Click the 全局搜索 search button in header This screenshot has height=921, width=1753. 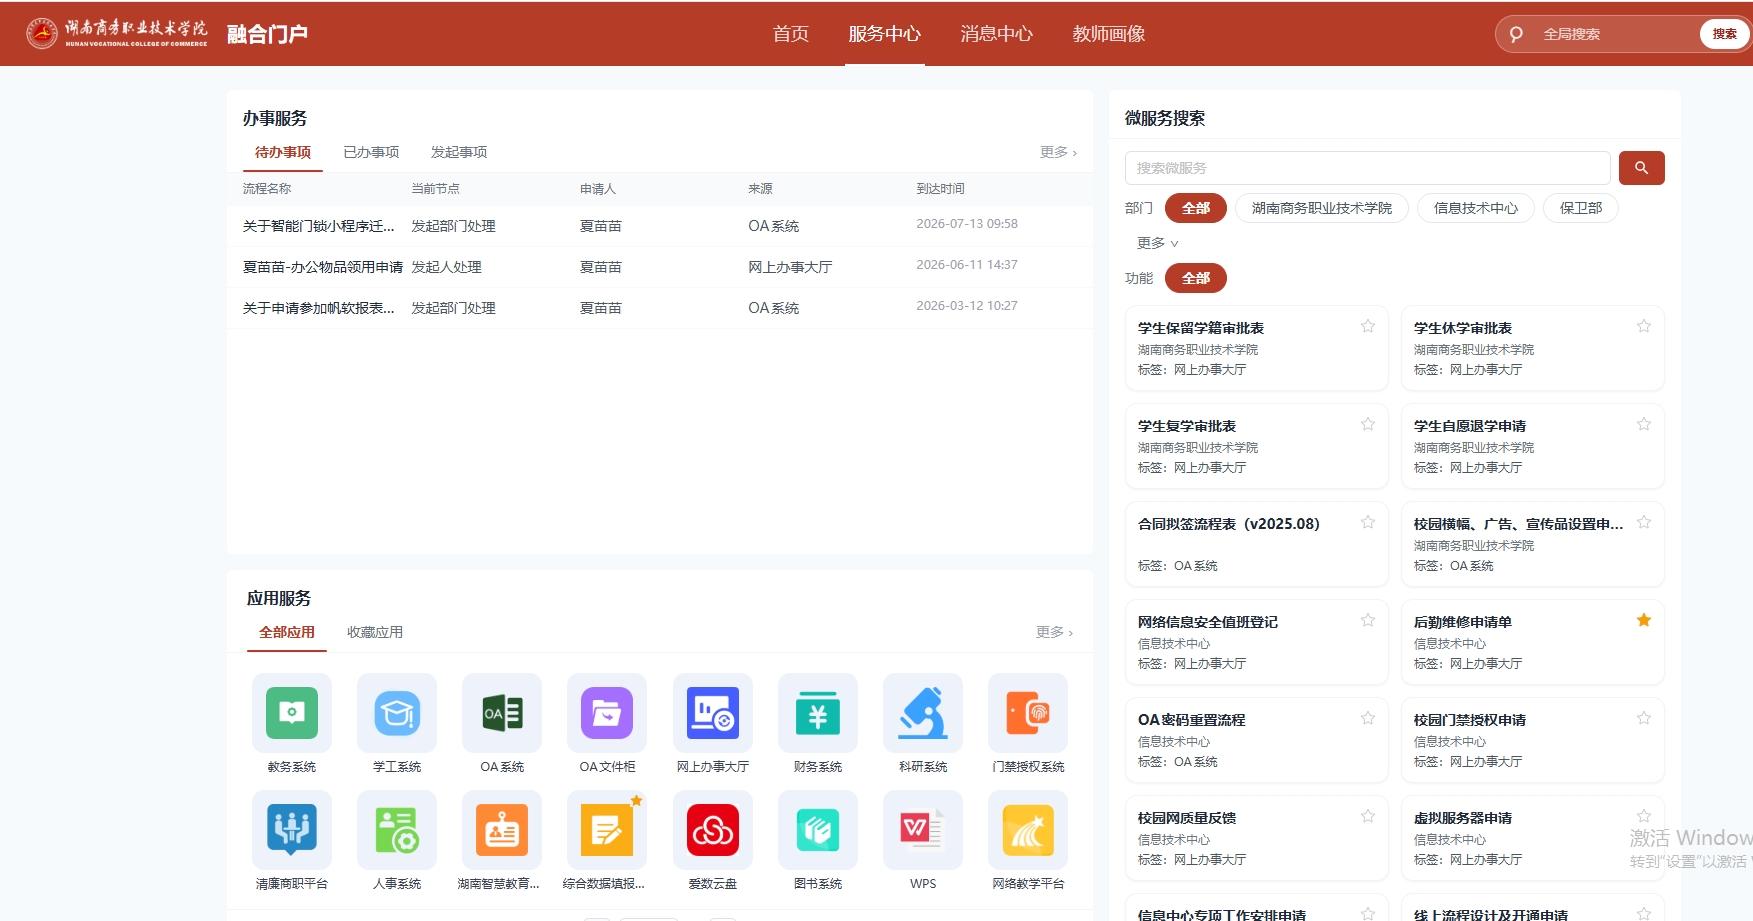coord(1724,34)
